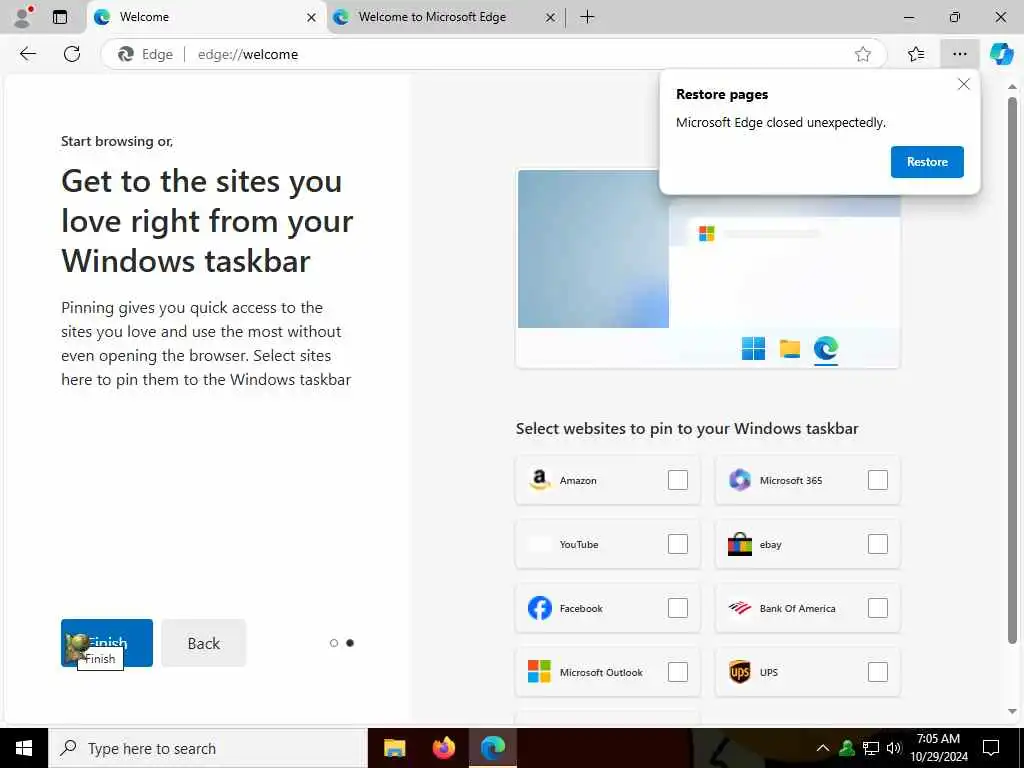The image size is (1024, 768).
Task: Show hidden system tray icons
Action: click(823, 748)
